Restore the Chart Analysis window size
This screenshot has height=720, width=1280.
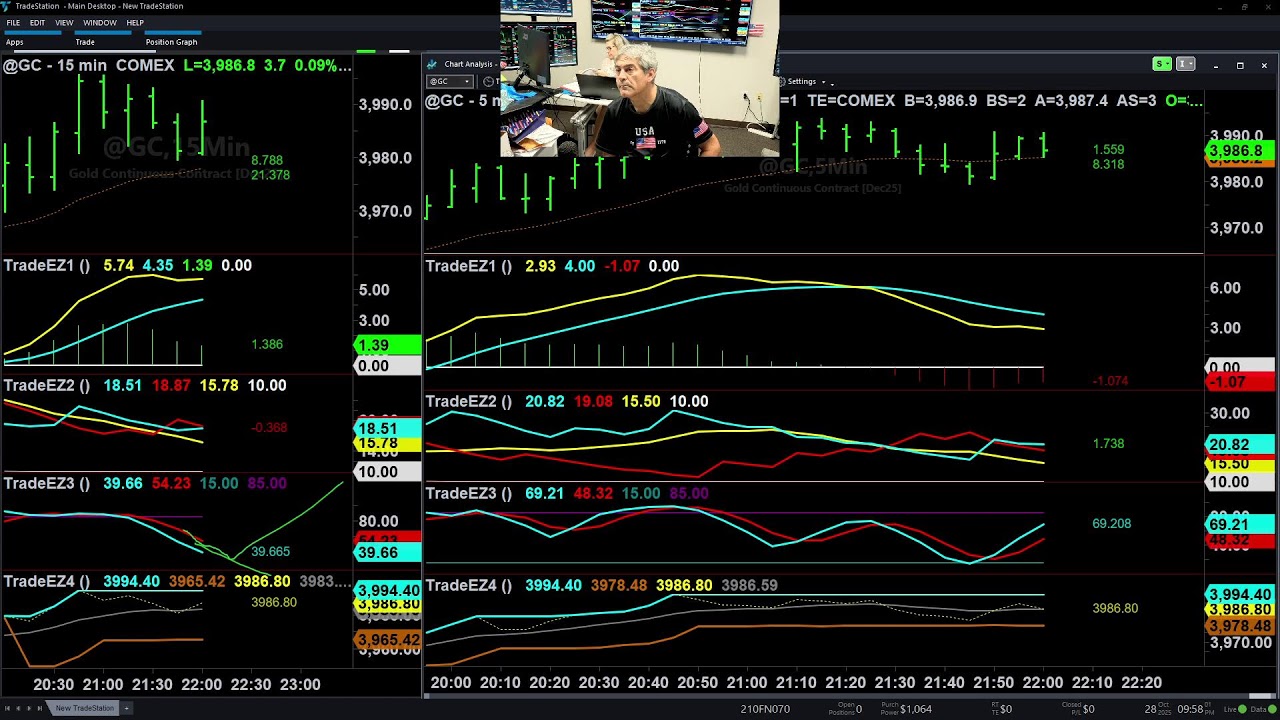click(1240, 65)
